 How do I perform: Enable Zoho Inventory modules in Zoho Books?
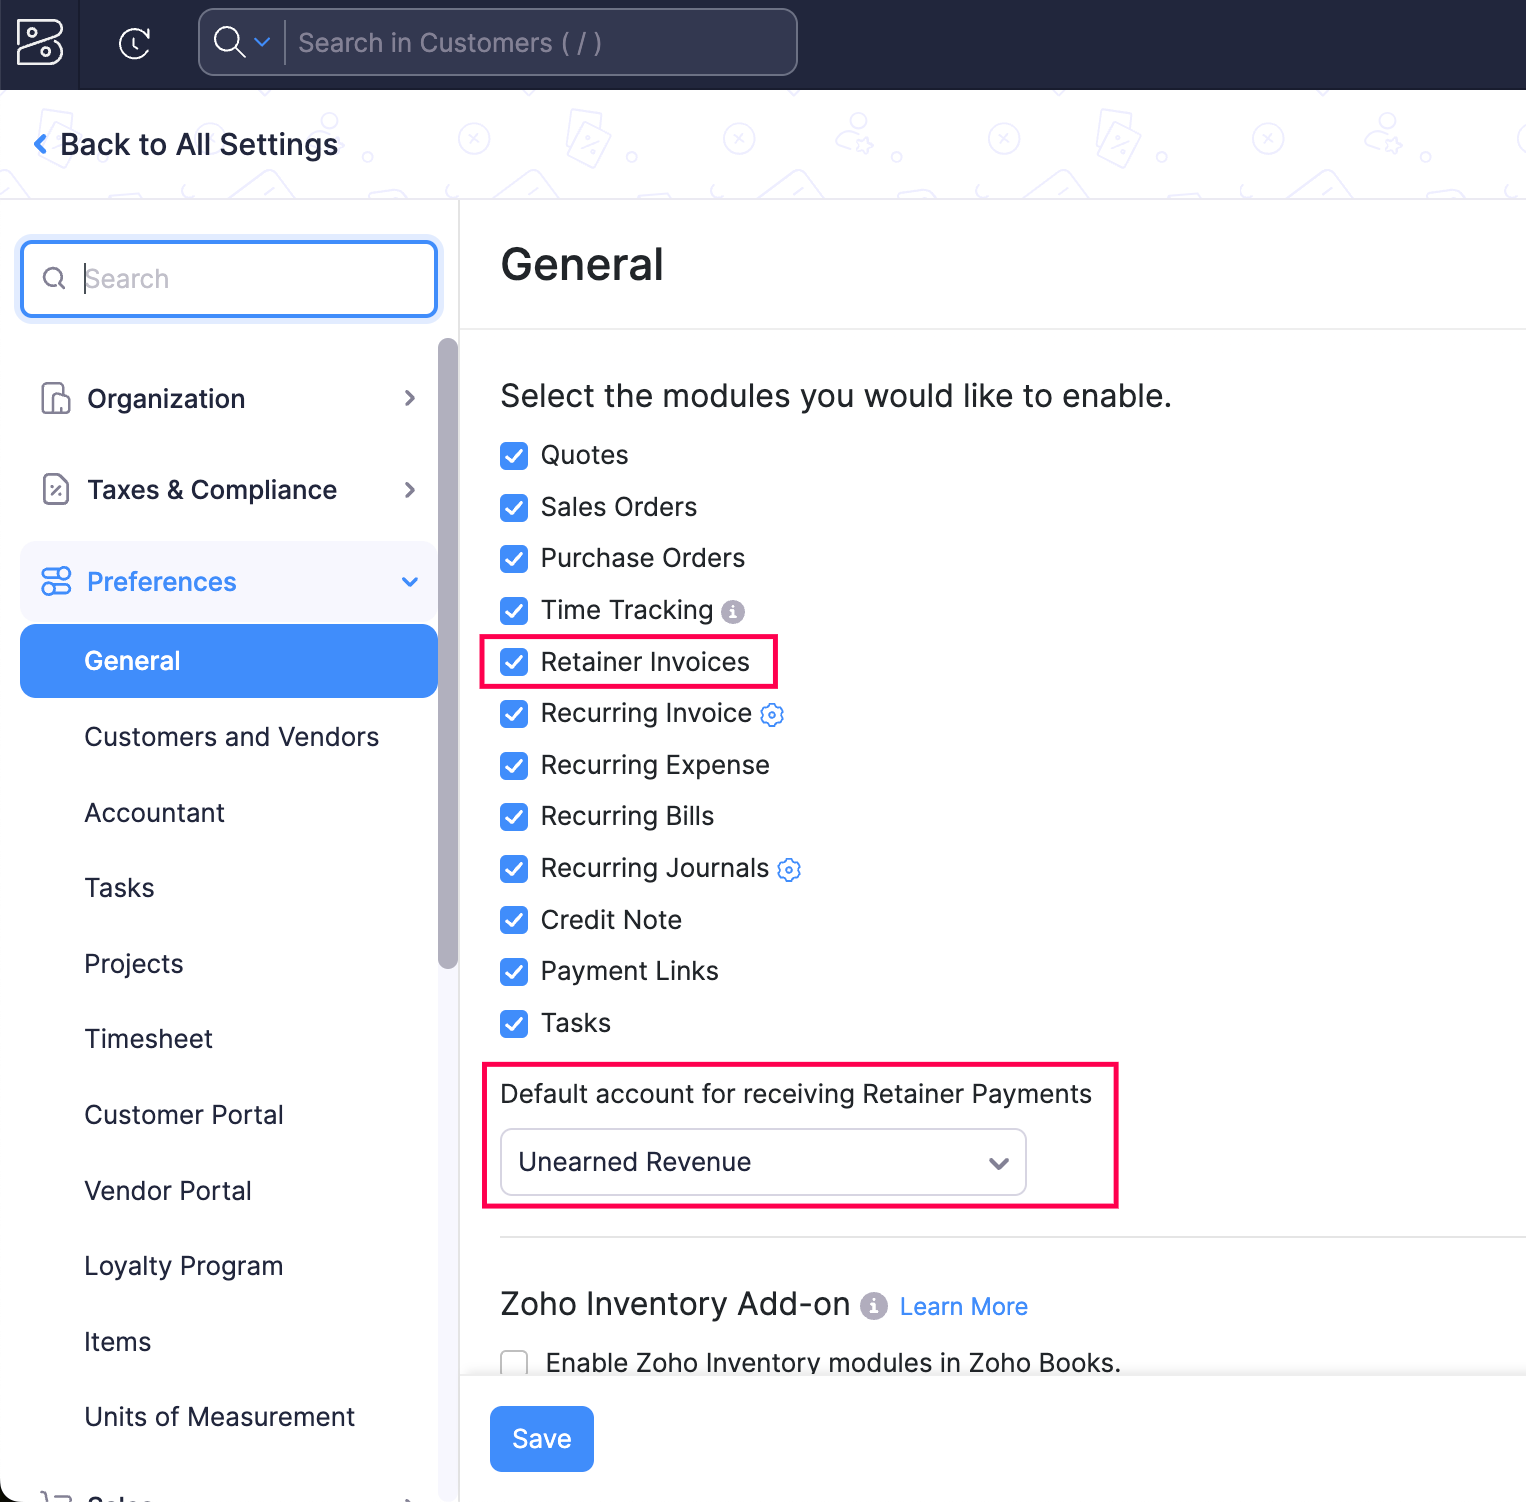[x=513, y=1362]
